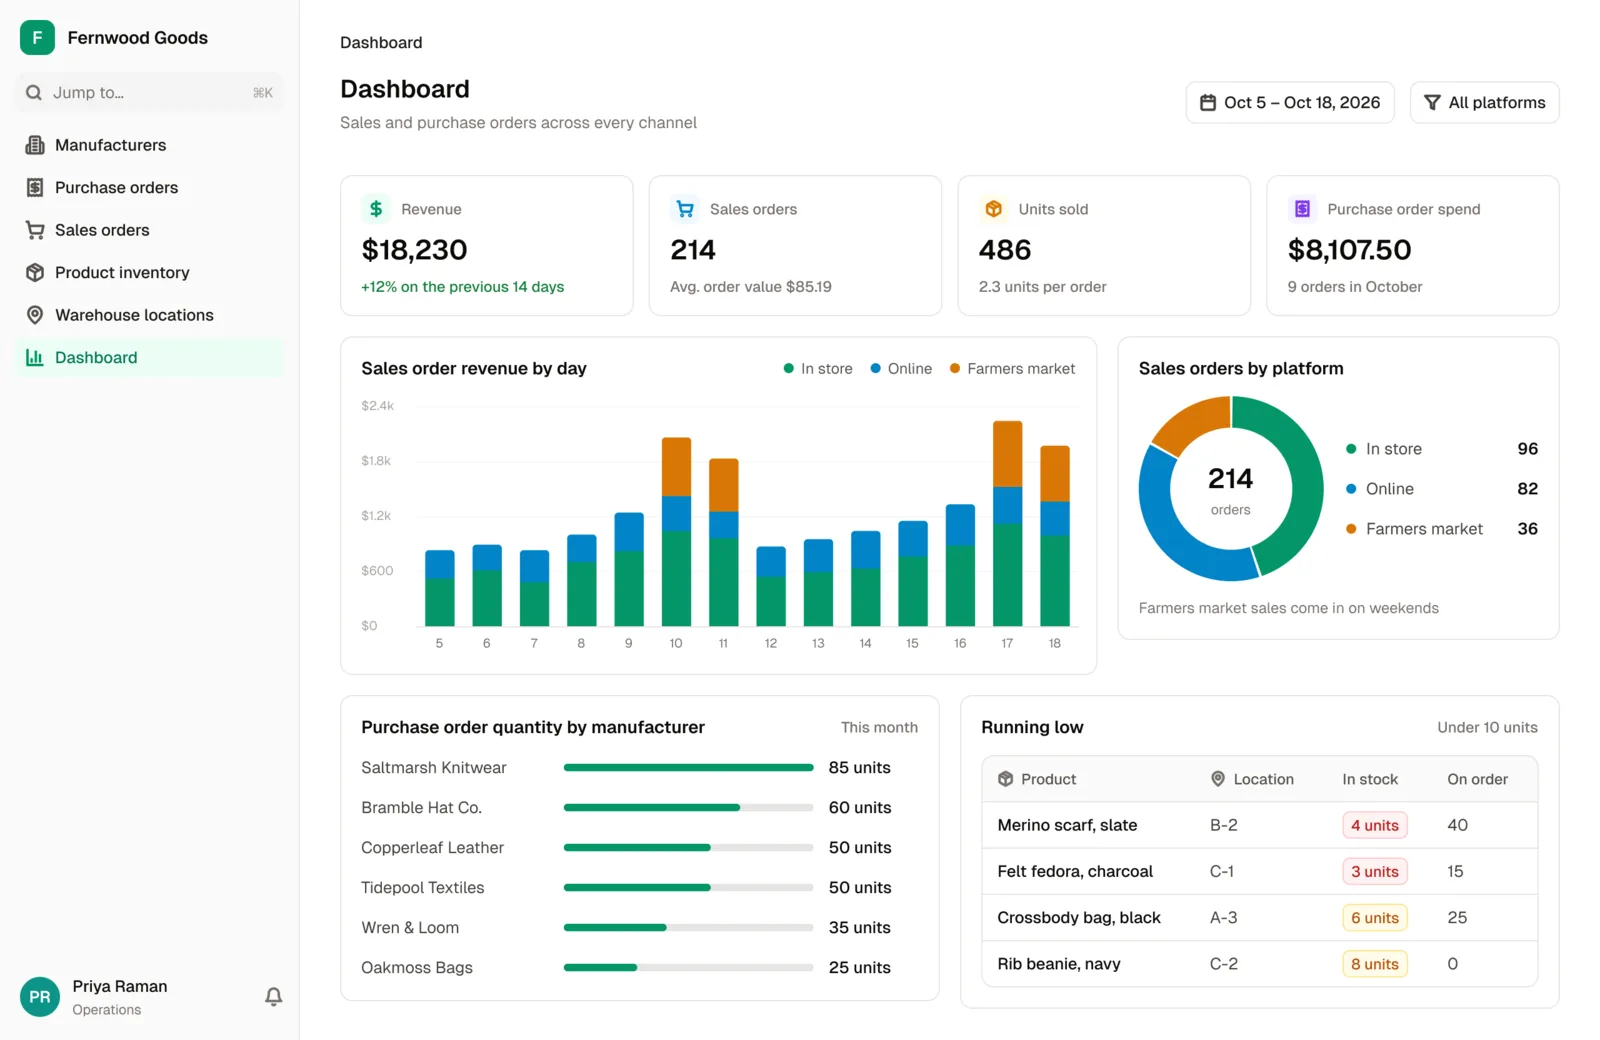Image resolution: width=1600 pixels, height=1040 pixels.
Task: Click the pin icon in Location column header
Action: click(x=1218, y=779)
